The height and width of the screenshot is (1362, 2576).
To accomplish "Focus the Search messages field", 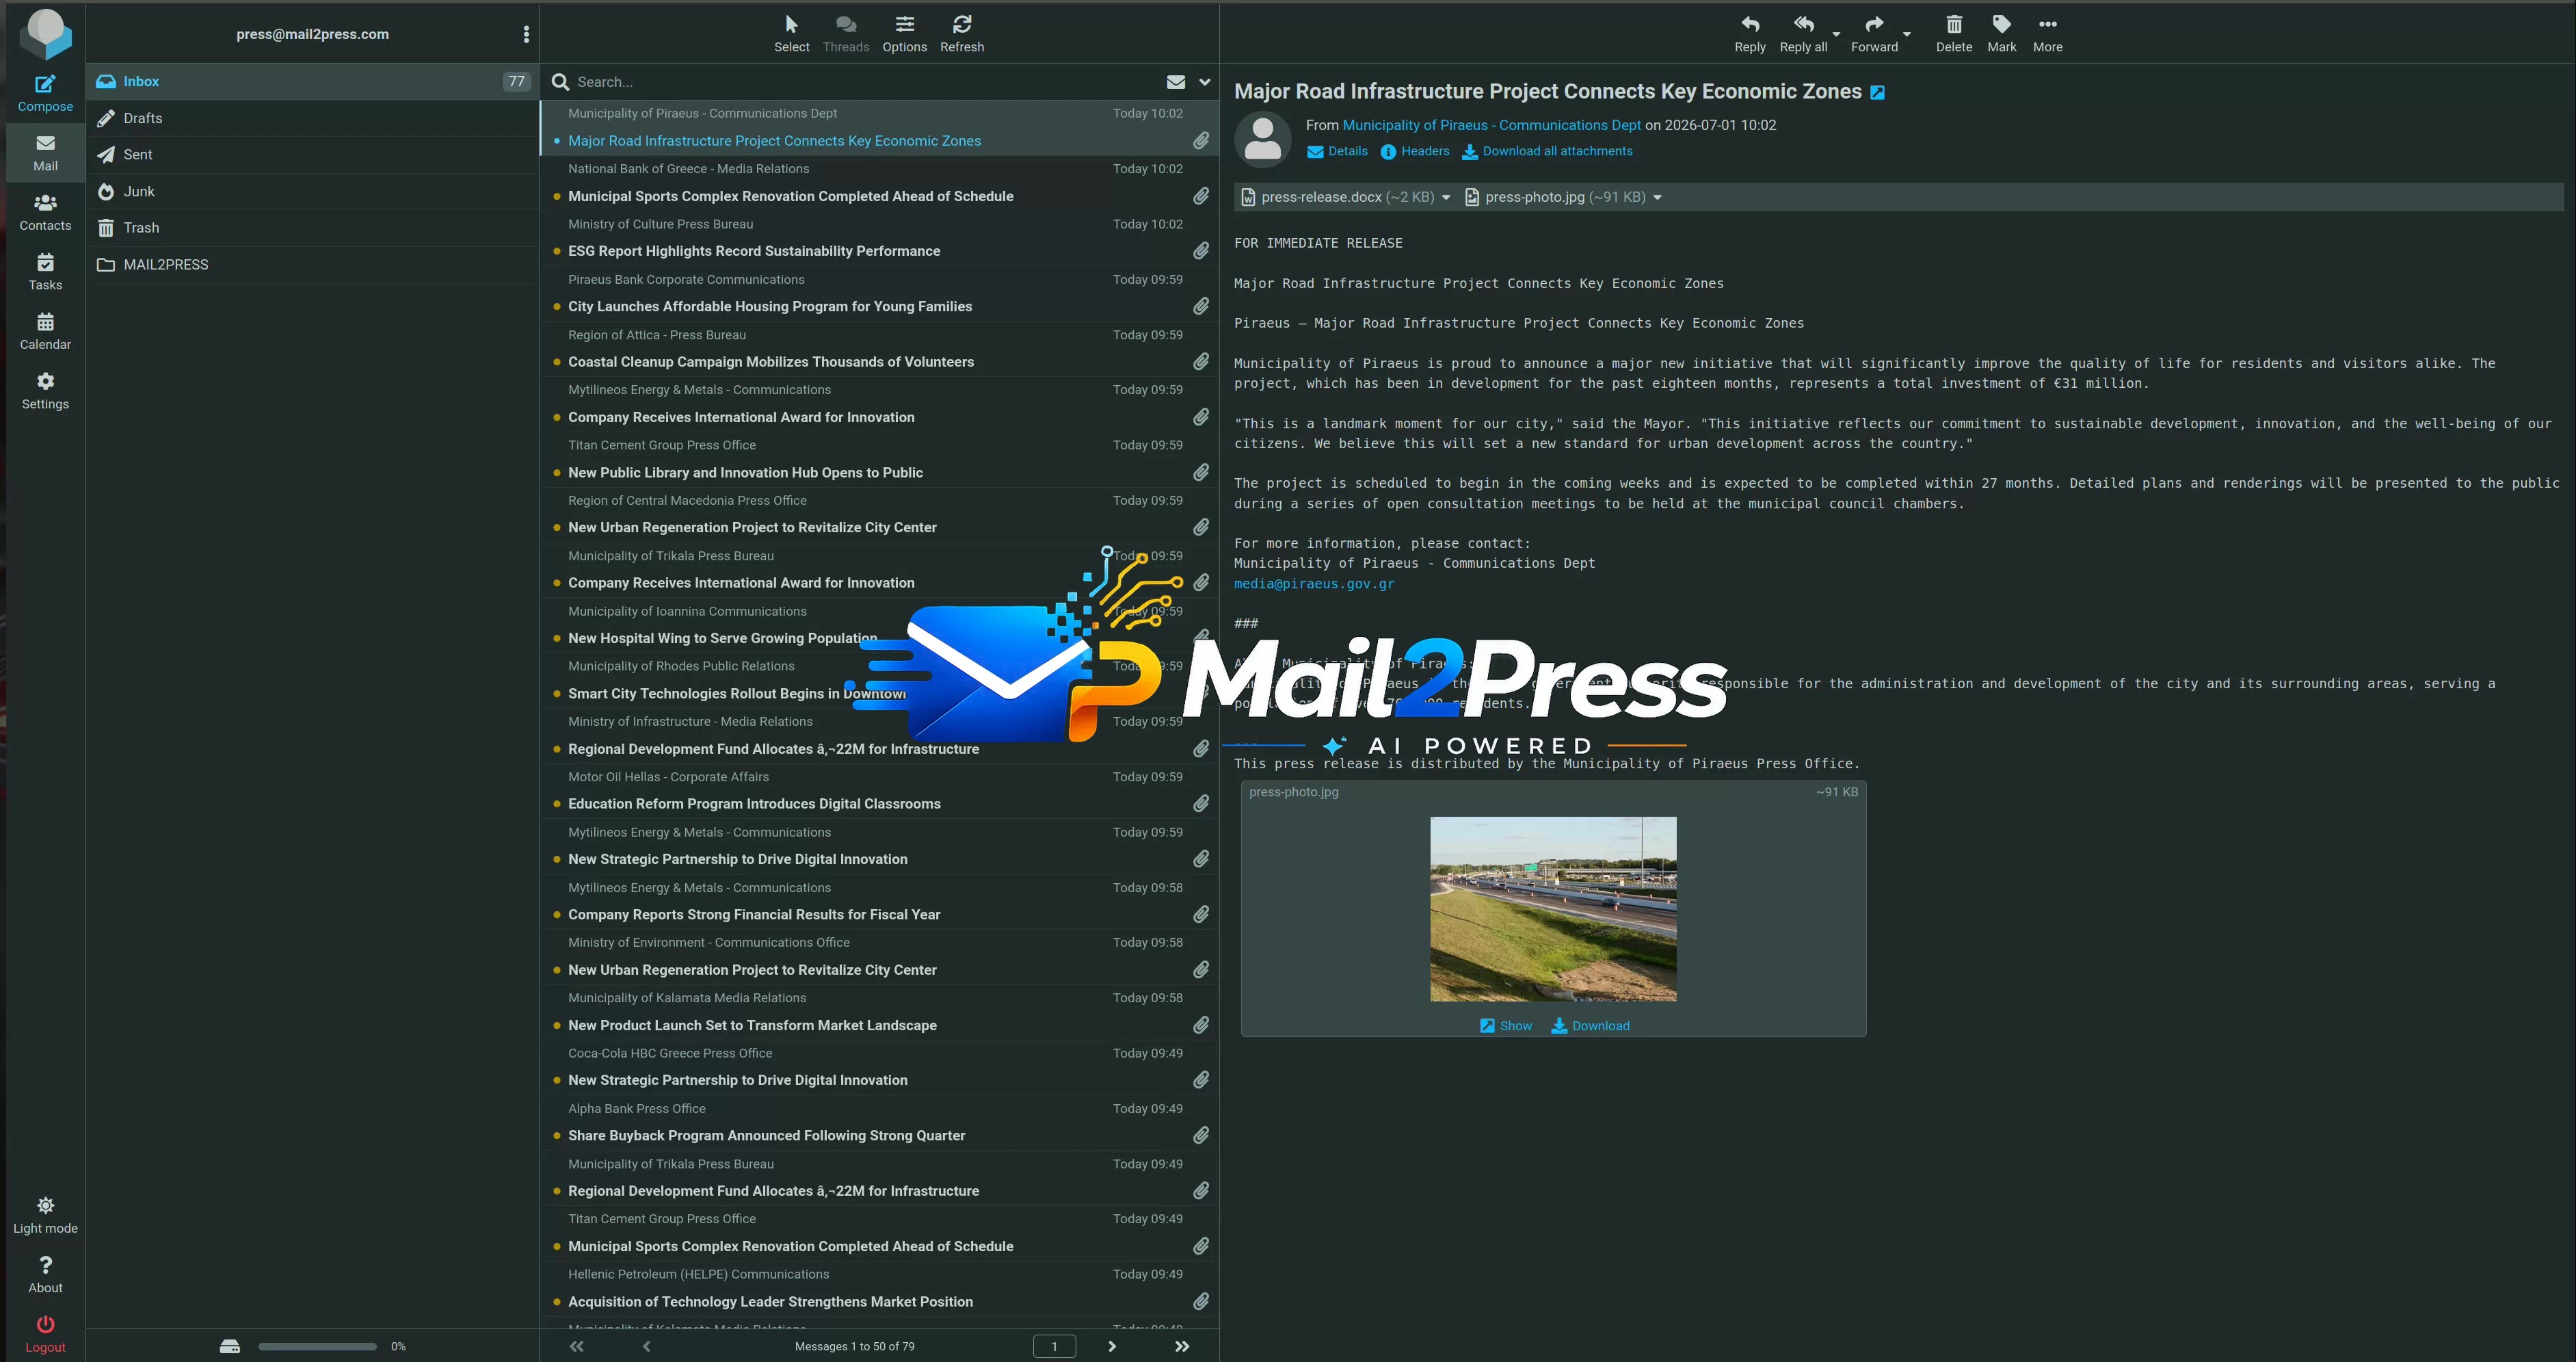I will (860, 82).
